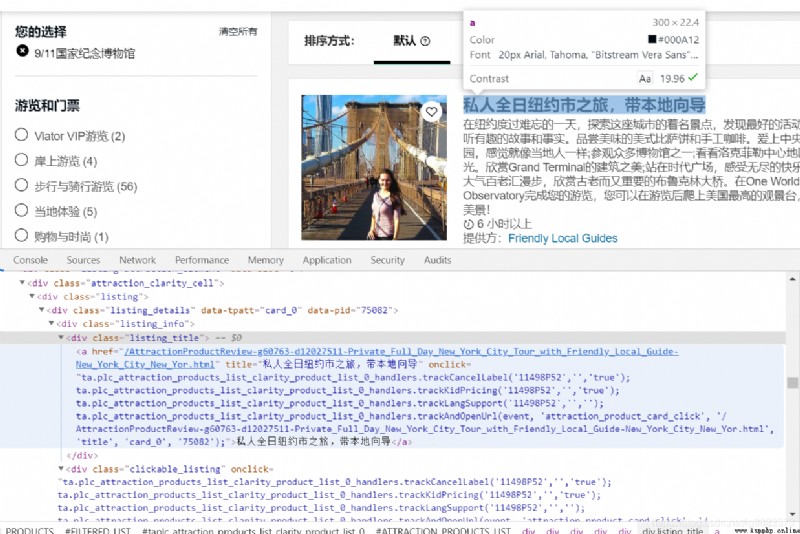Click the href AttractionProductReview link in code
Viewport: 800px width, 534px height.
[x=377, y=358]
